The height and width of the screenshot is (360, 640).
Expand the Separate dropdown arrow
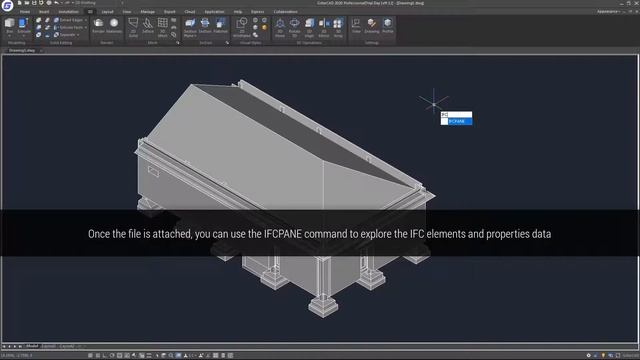[78, 35]
